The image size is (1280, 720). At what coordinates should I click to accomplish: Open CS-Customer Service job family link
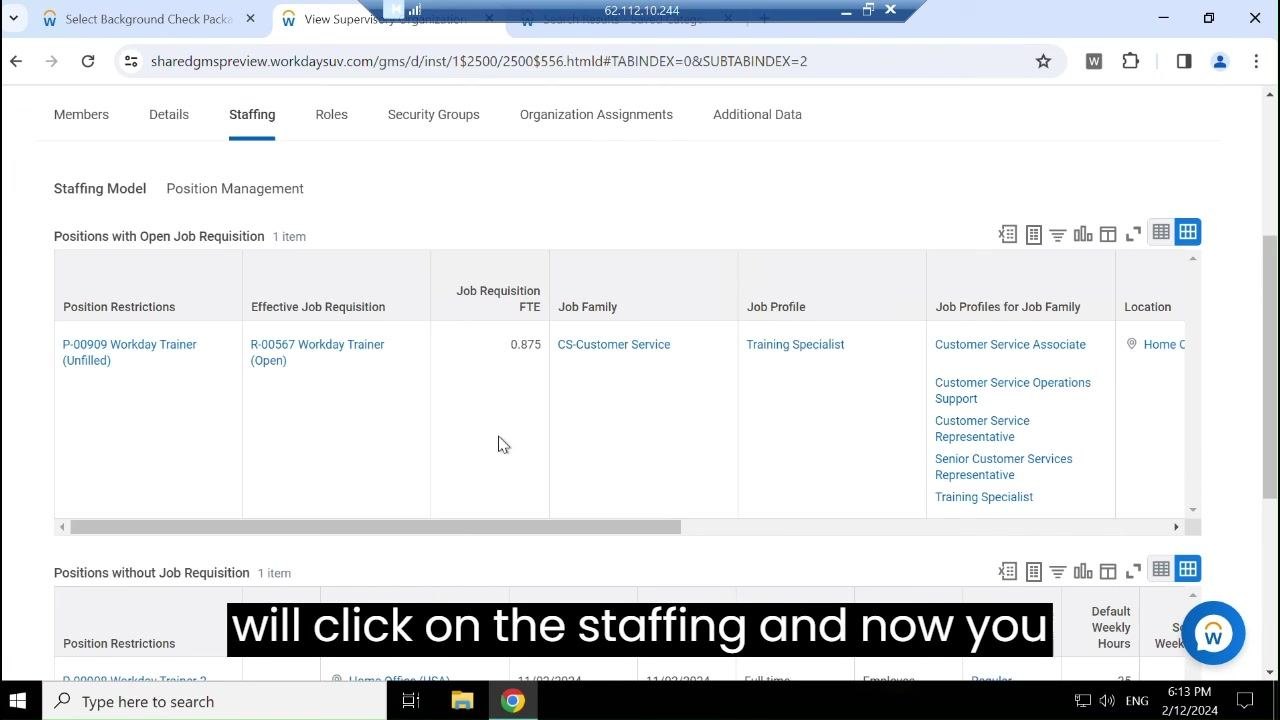[x=614, y=344]
